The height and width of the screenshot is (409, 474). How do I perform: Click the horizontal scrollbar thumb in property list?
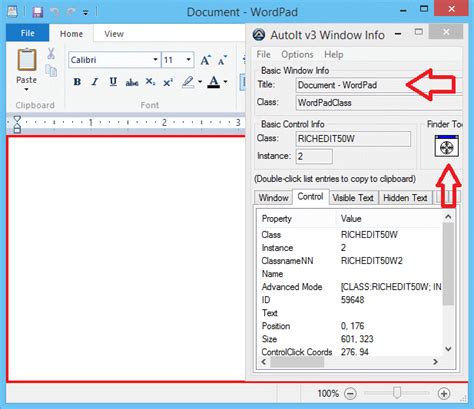click(297, 362)
